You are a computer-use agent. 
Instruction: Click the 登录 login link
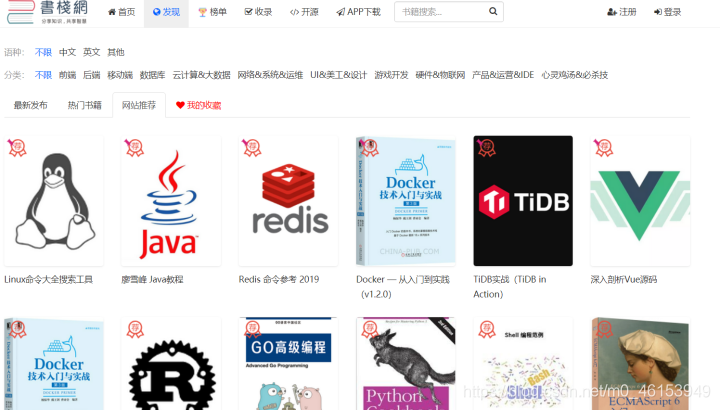coord(667,12)
